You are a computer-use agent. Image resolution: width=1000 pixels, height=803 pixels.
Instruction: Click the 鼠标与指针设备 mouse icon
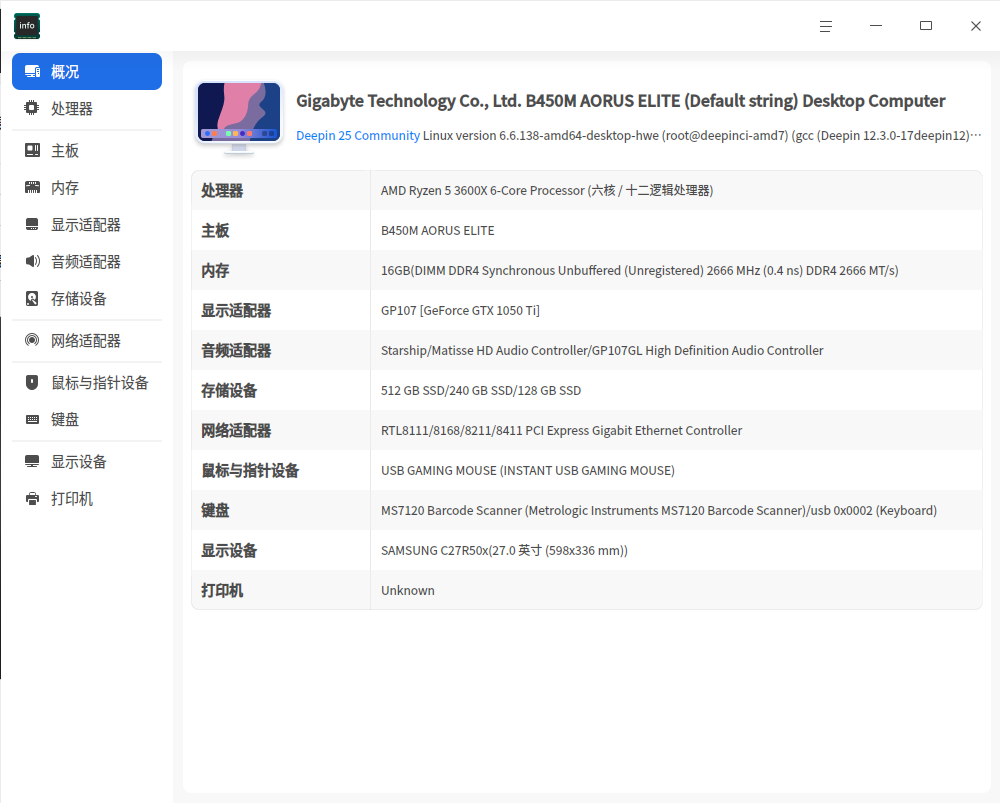[x=32, y=383]
